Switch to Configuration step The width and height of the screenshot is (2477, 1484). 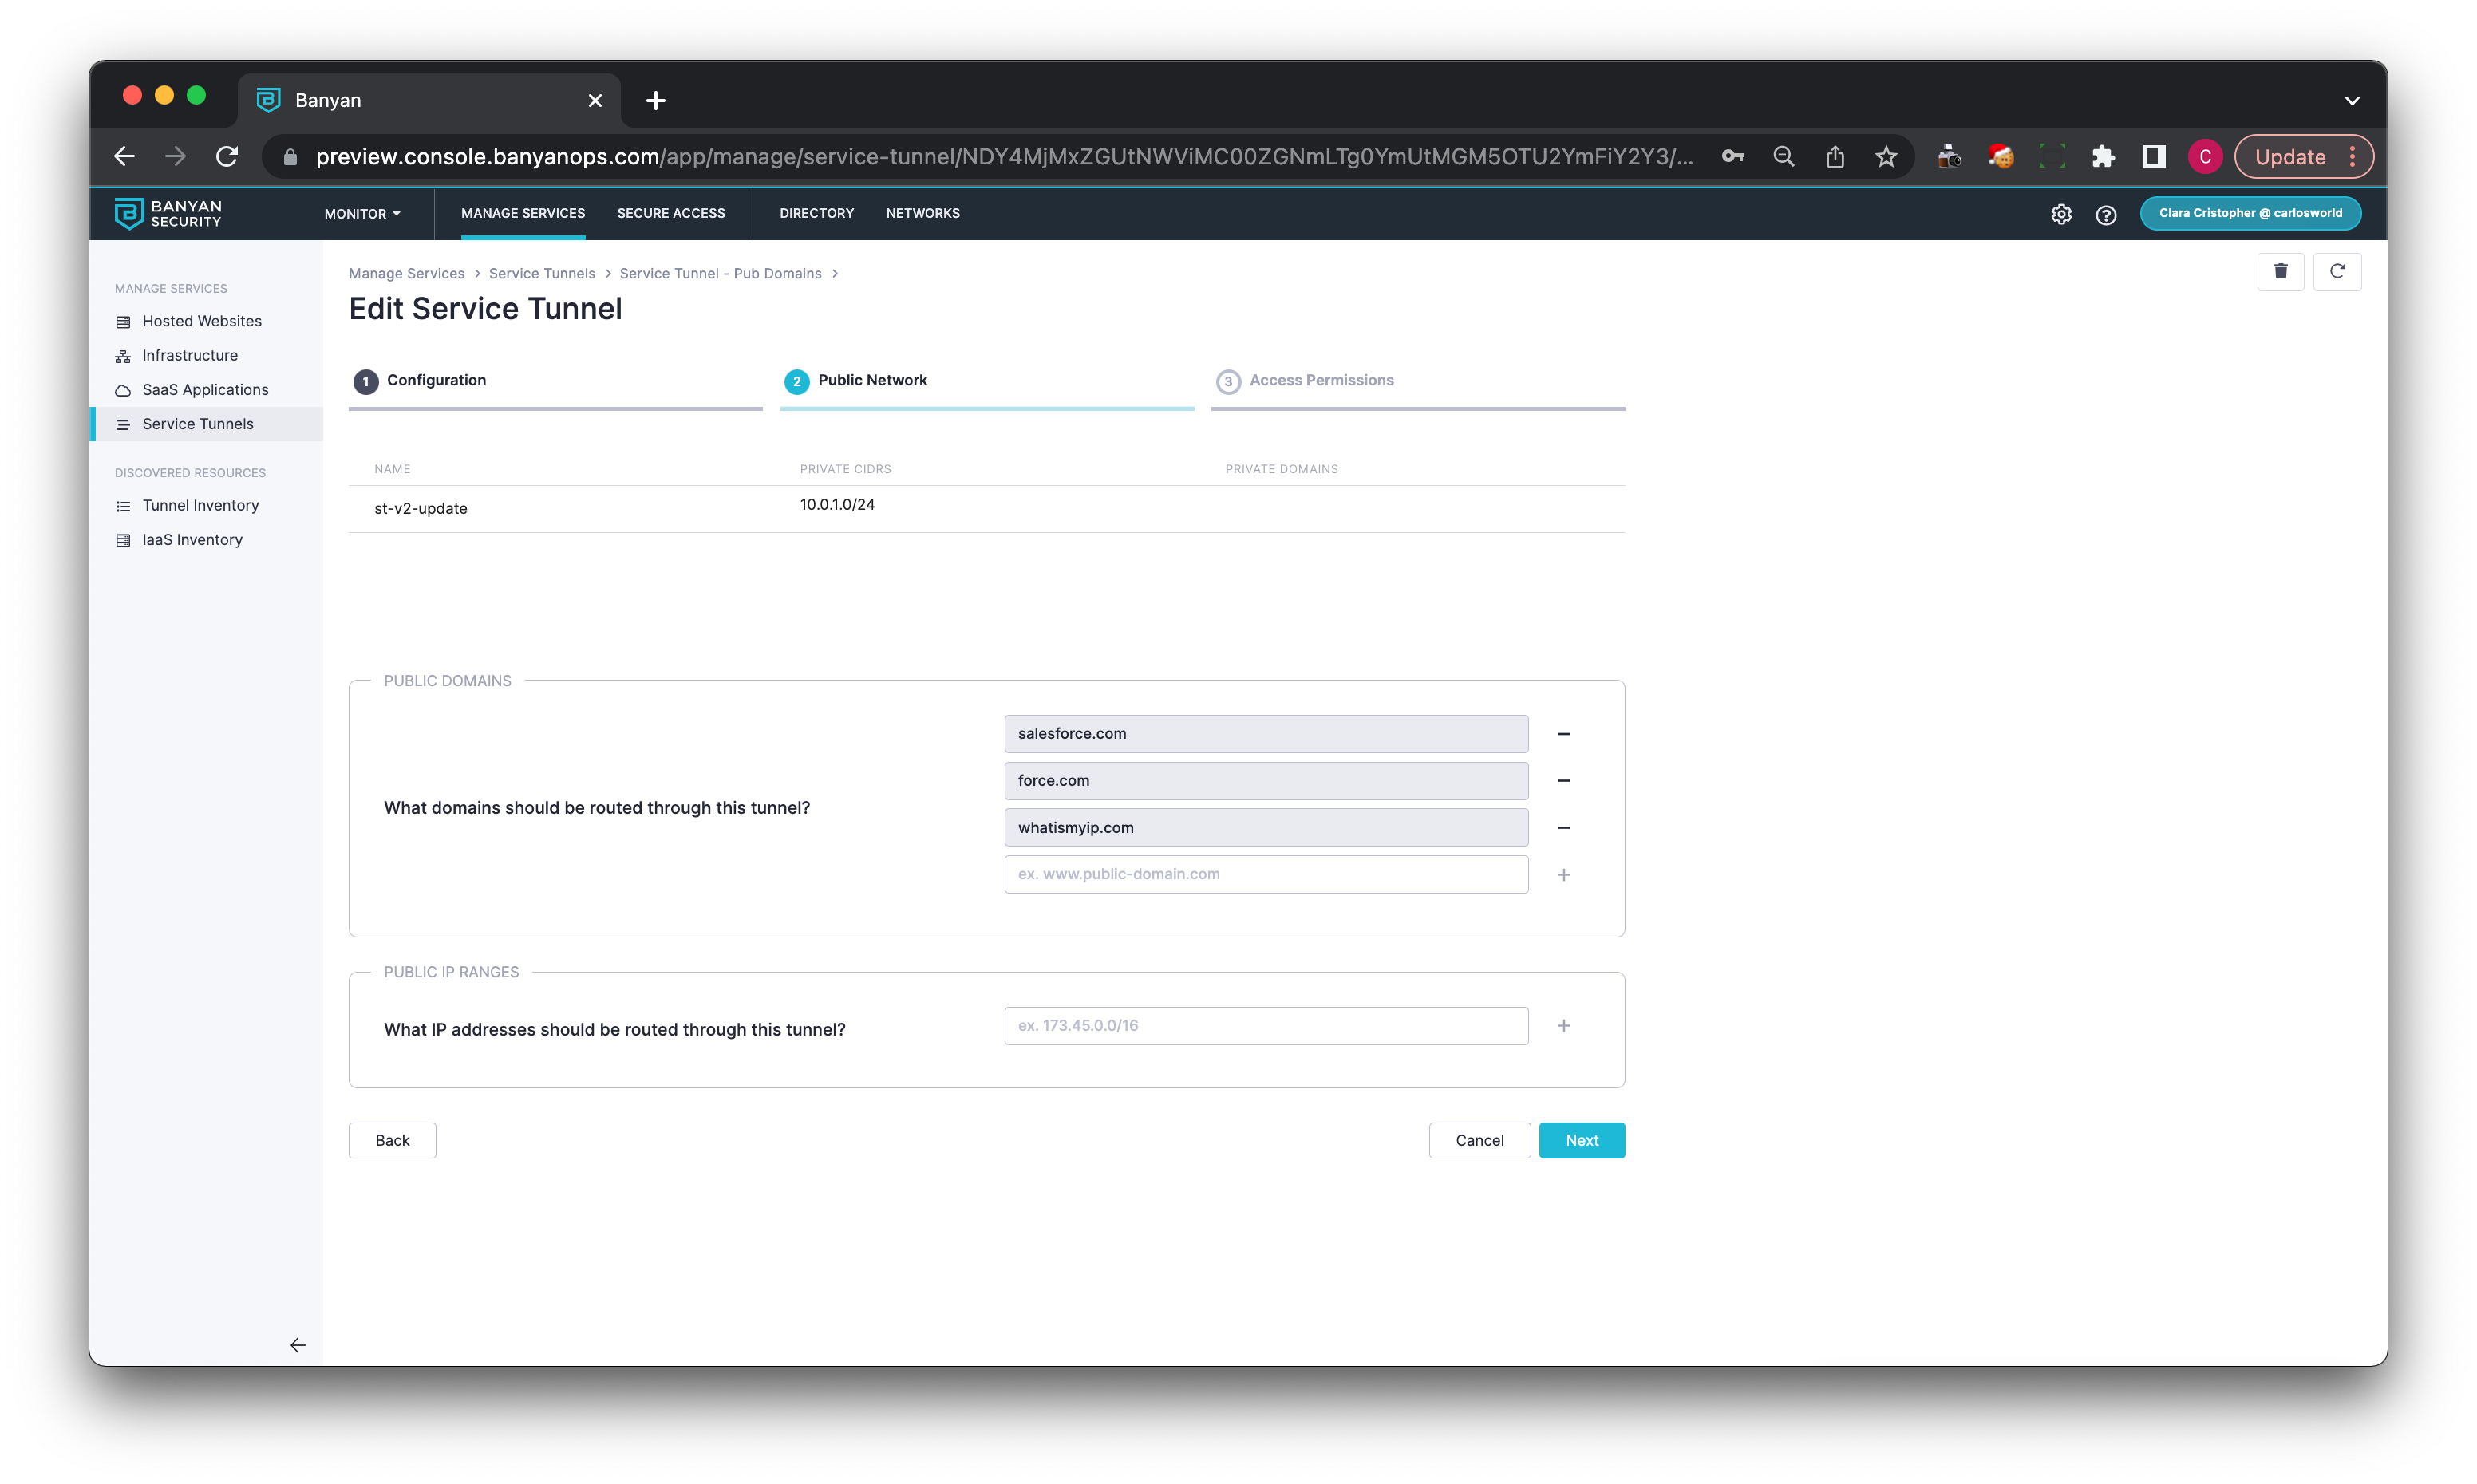pyautogui.click(x=436, y=380)
